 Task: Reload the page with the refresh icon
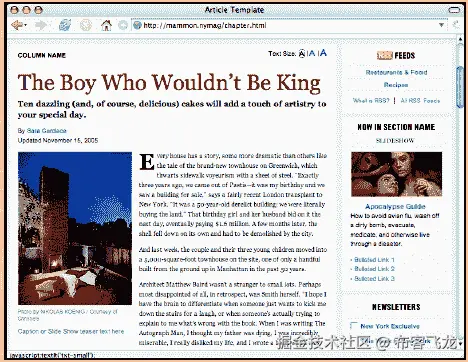[x=65, y=25]
